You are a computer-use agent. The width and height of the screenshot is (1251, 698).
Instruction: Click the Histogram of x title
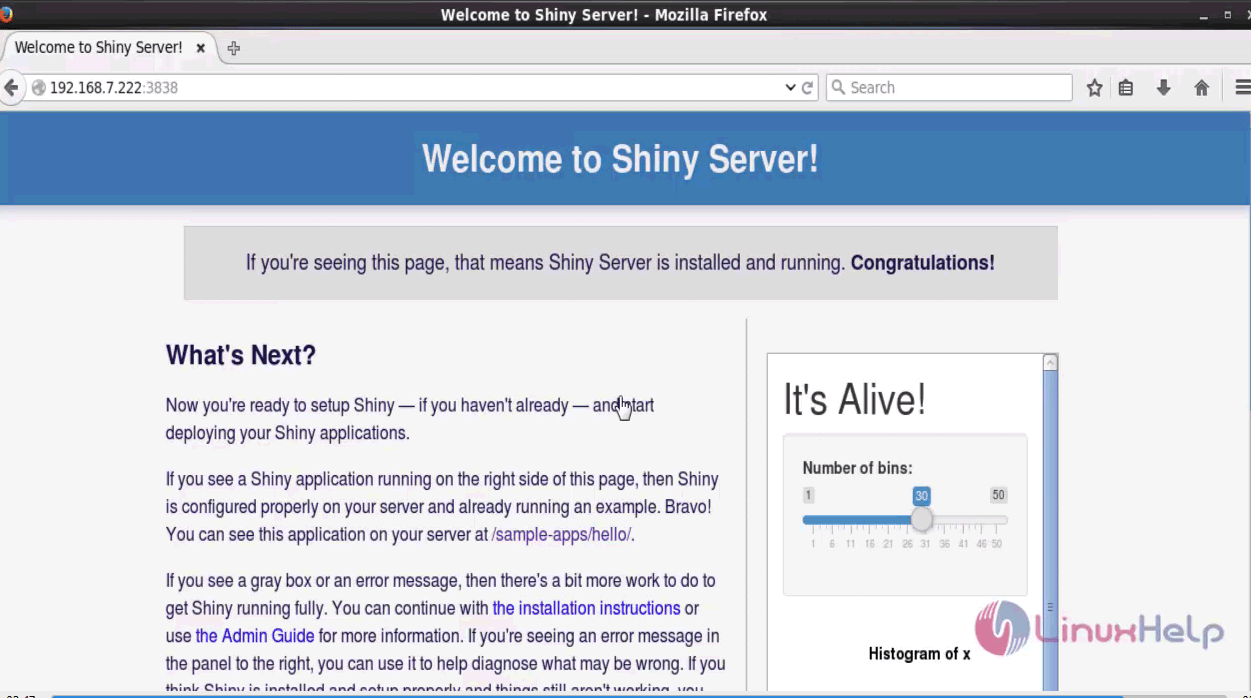point(920,654)
